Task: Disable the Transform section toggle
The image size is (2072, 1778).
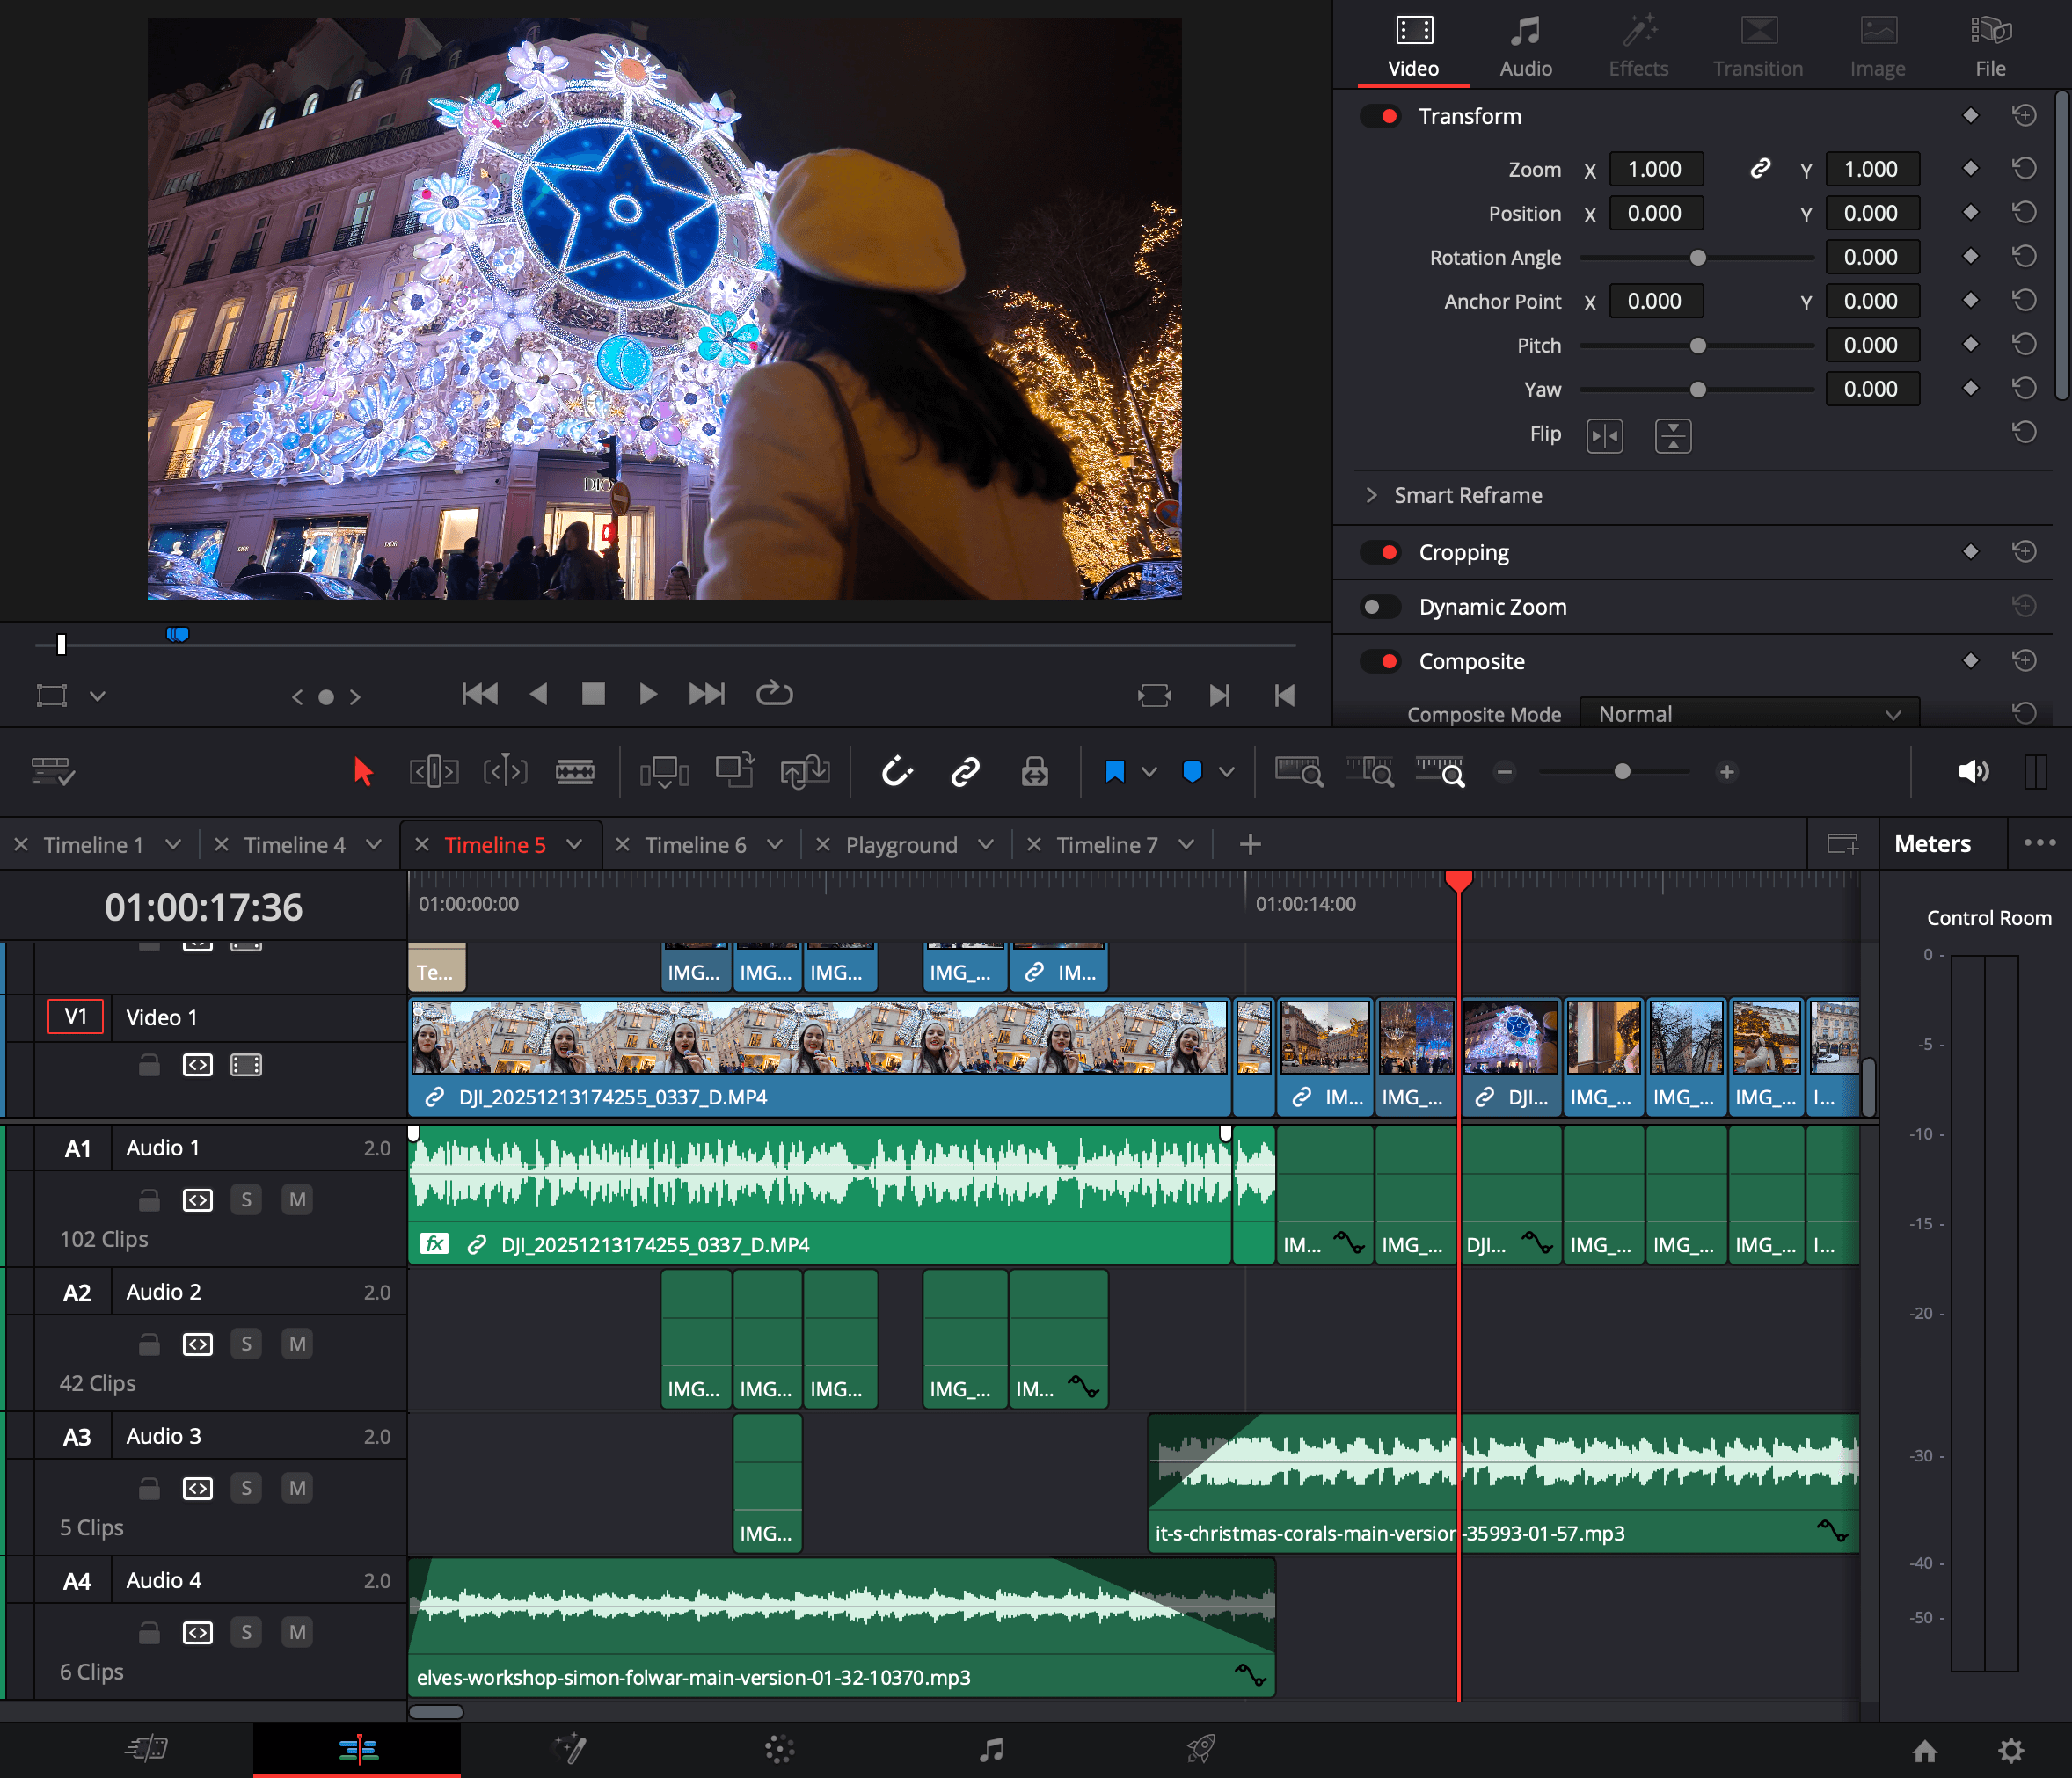Action: pyautogui.click(x=1381, y=116)
